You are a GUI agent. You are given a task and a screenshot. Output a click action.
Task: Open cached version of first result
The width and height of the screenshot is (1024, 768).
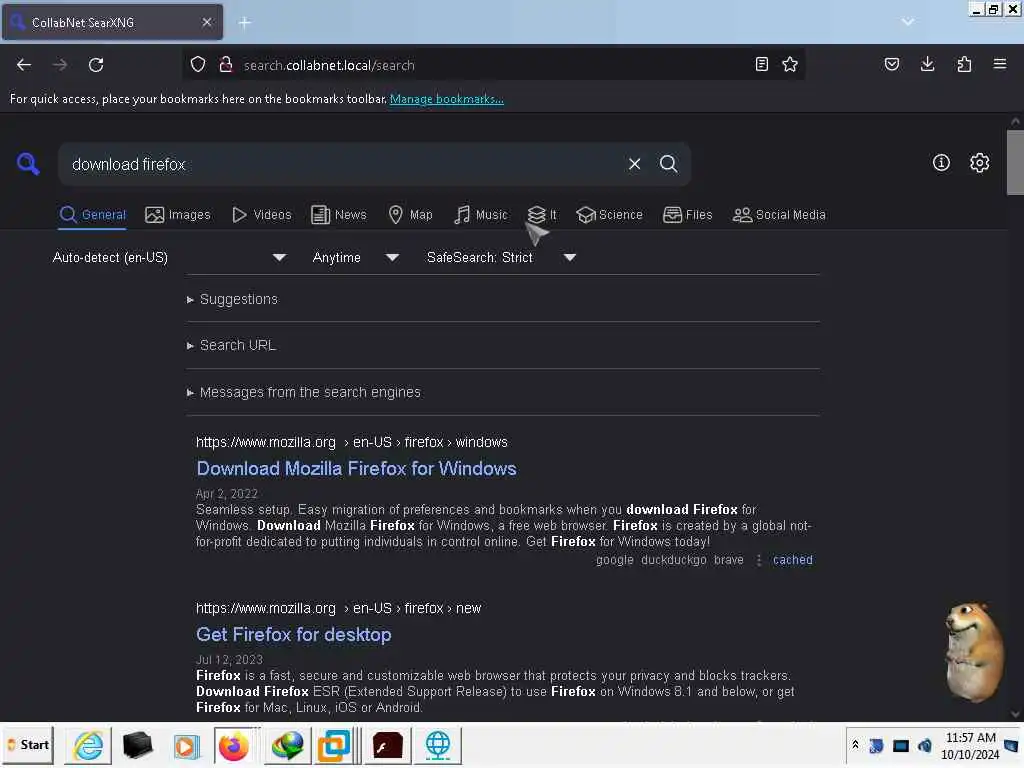point(792,560)
